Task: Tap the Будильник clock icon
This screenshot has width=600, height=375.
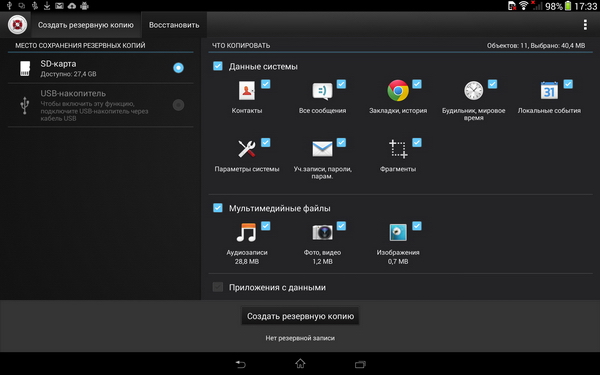Action: pos(473,91)
